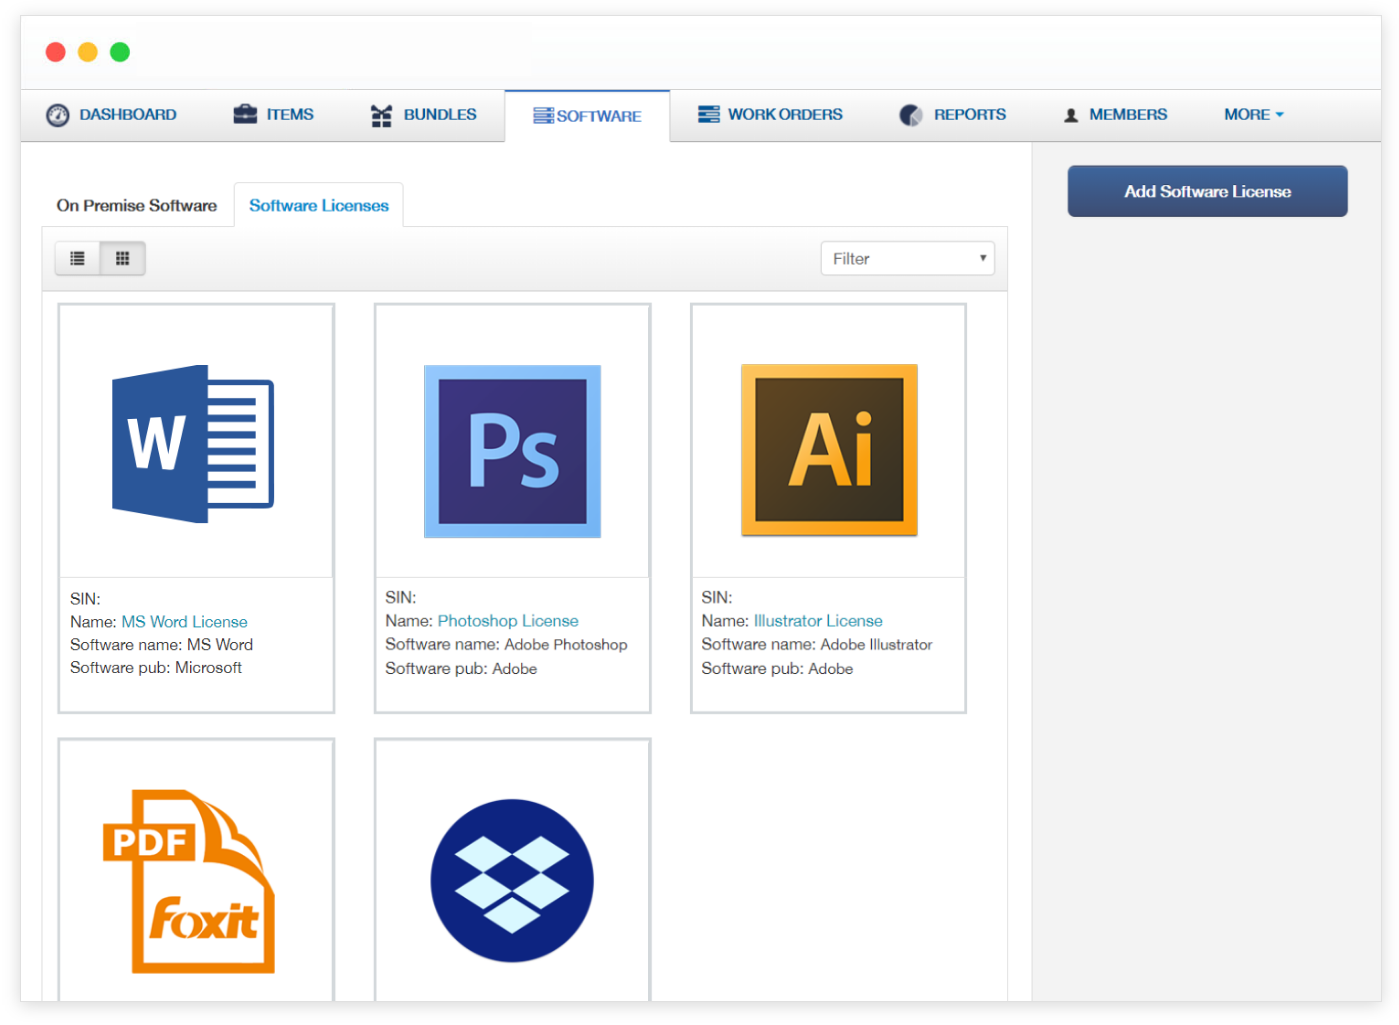Open Work Orders via its icon
1399x1025 pixels.
pyautogui.click(x=709, y=114)
